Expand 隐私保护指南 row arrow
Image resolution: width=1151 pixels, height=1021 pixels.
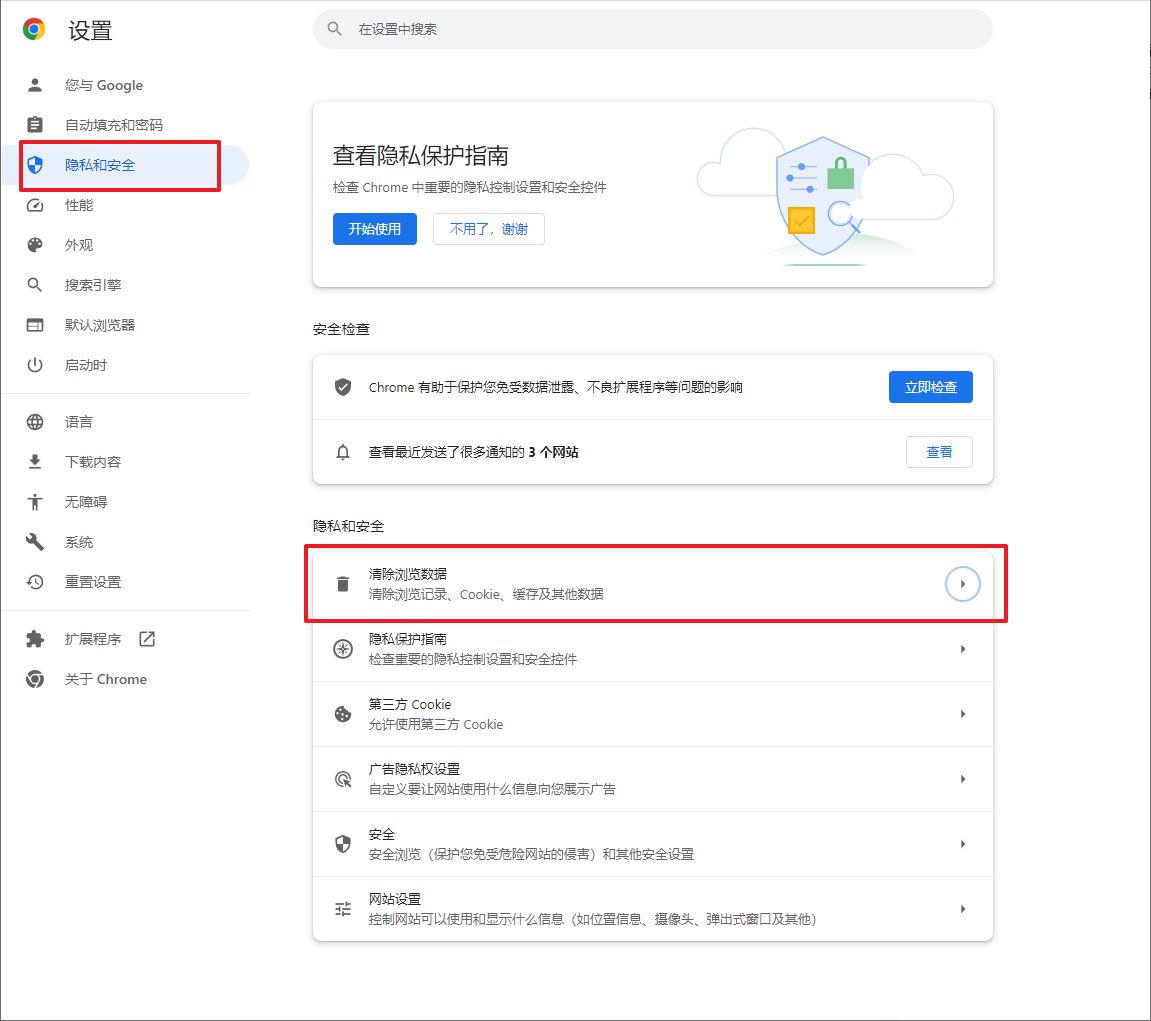click(x=962, y=649)
